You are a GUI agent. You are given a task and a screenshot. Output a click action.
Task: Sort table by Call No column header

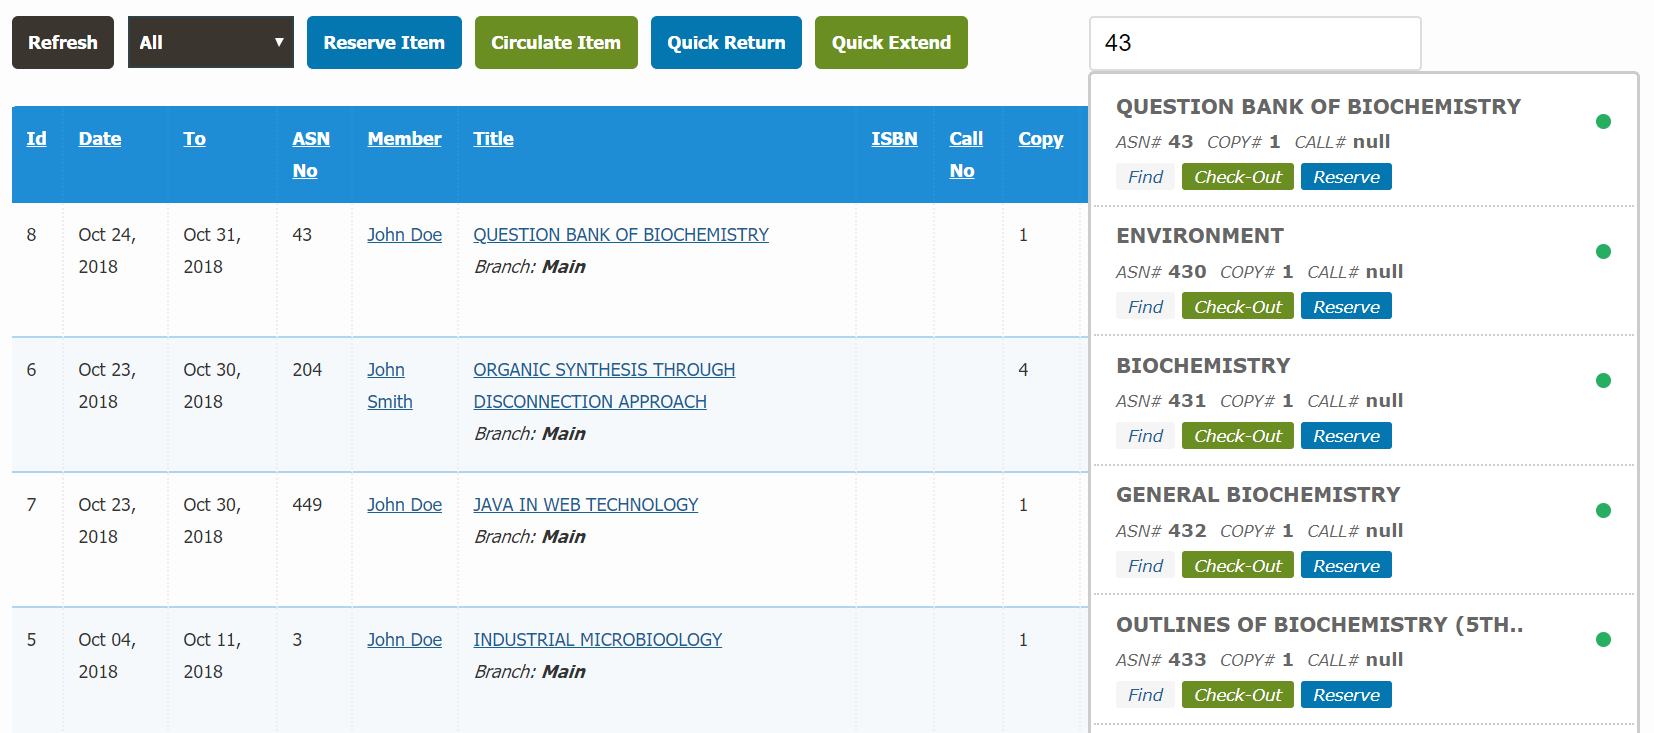pos(966,154)
